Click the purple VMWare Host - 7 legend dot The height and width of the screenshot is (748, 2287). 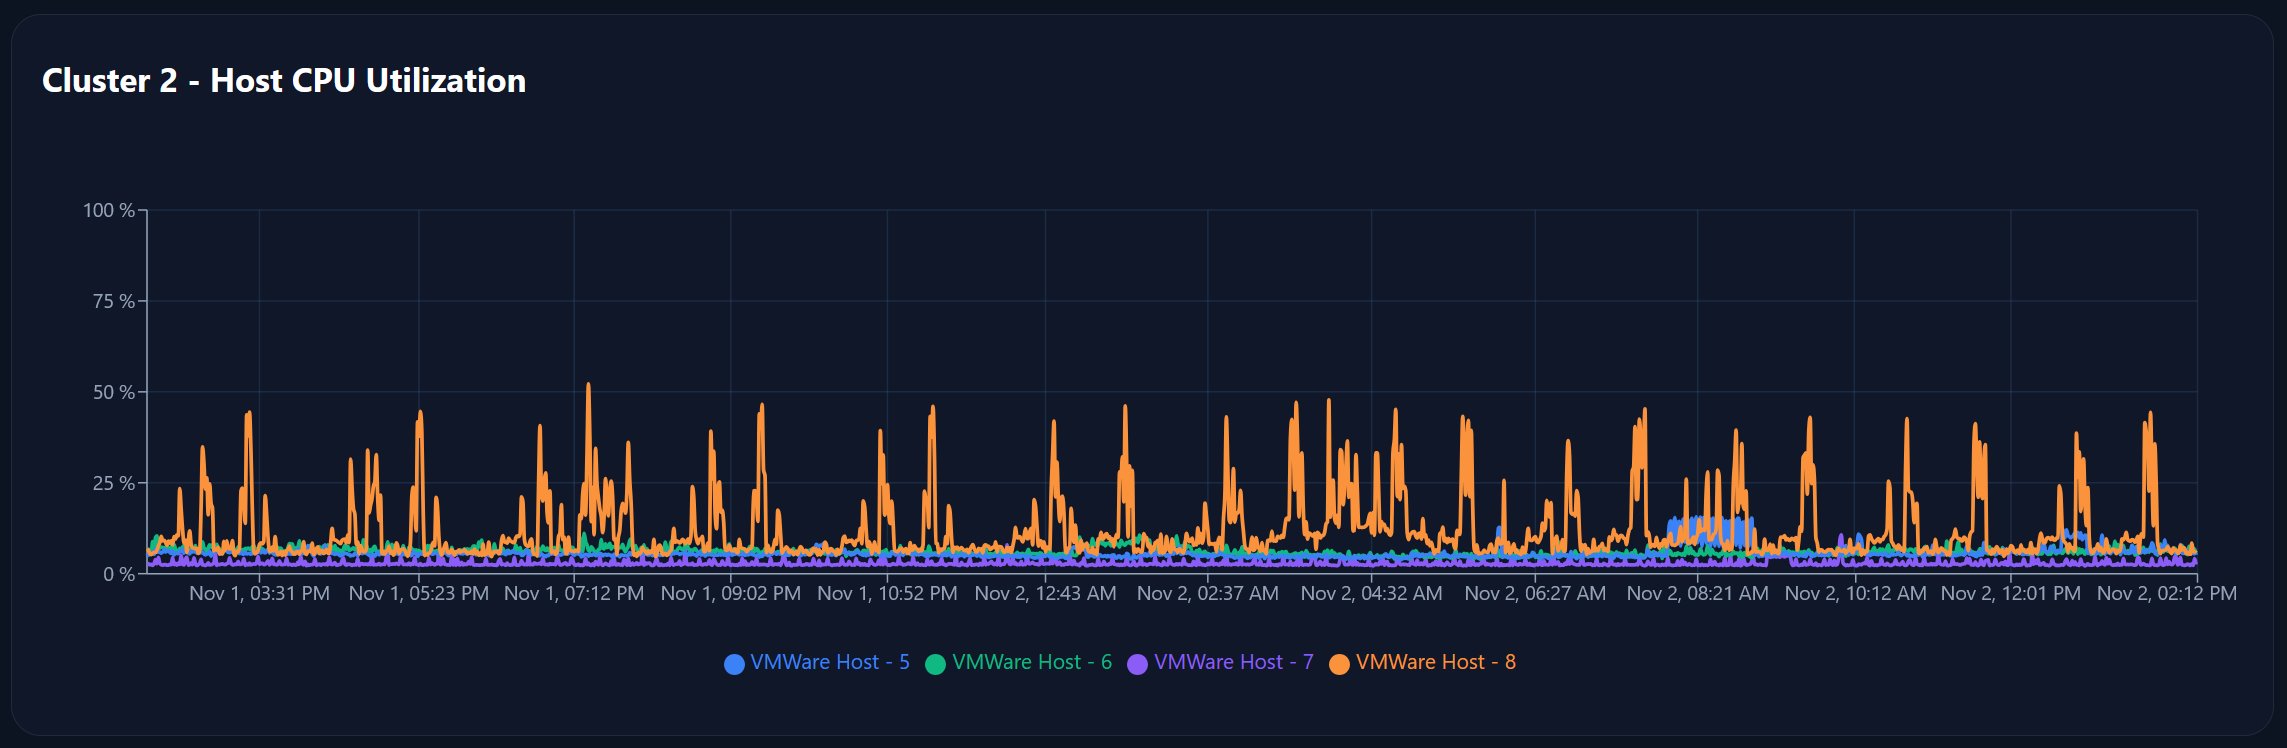[1137, 664]
